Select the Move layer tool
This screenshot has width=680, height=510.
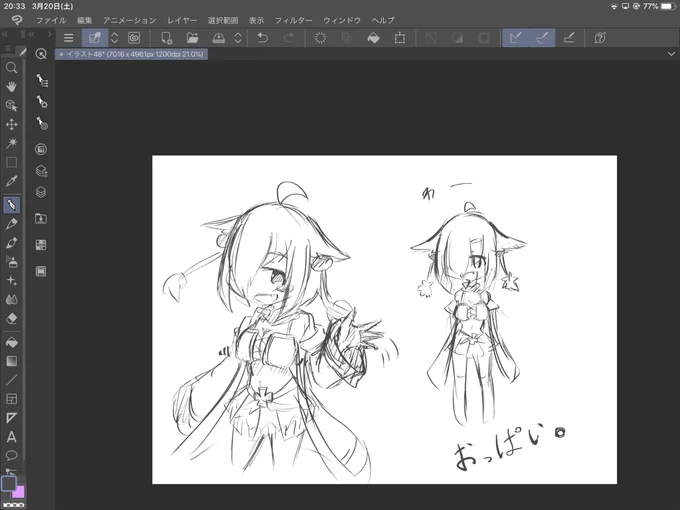[x=12, y=124]
